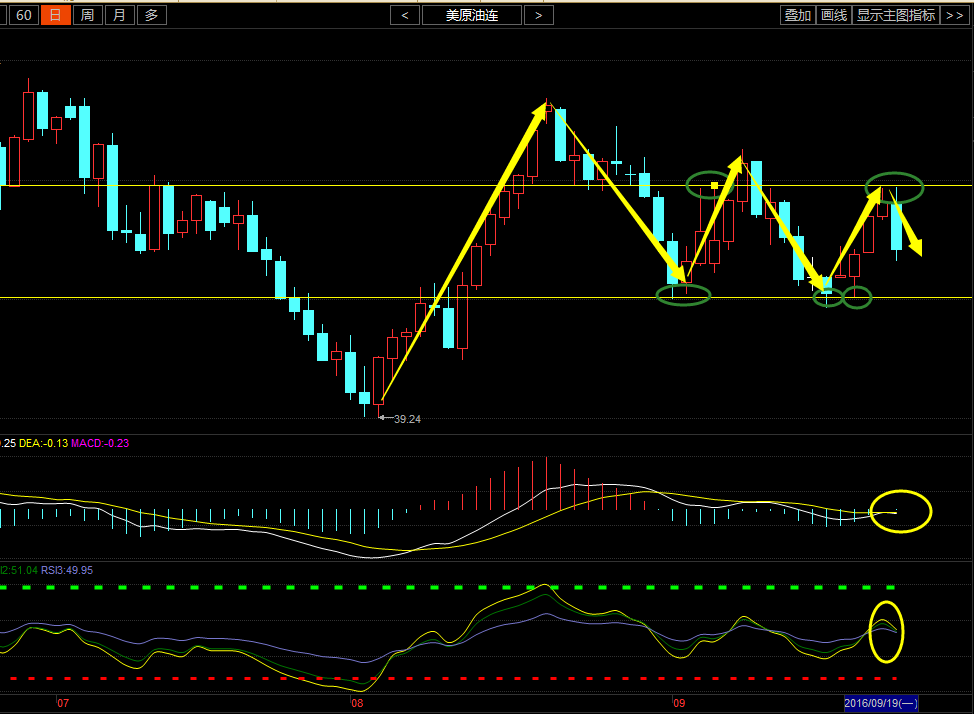The width and height of the screenshot is (974, 714).
Task: Open the 画线 drawing tools
Action: point(833,15)
